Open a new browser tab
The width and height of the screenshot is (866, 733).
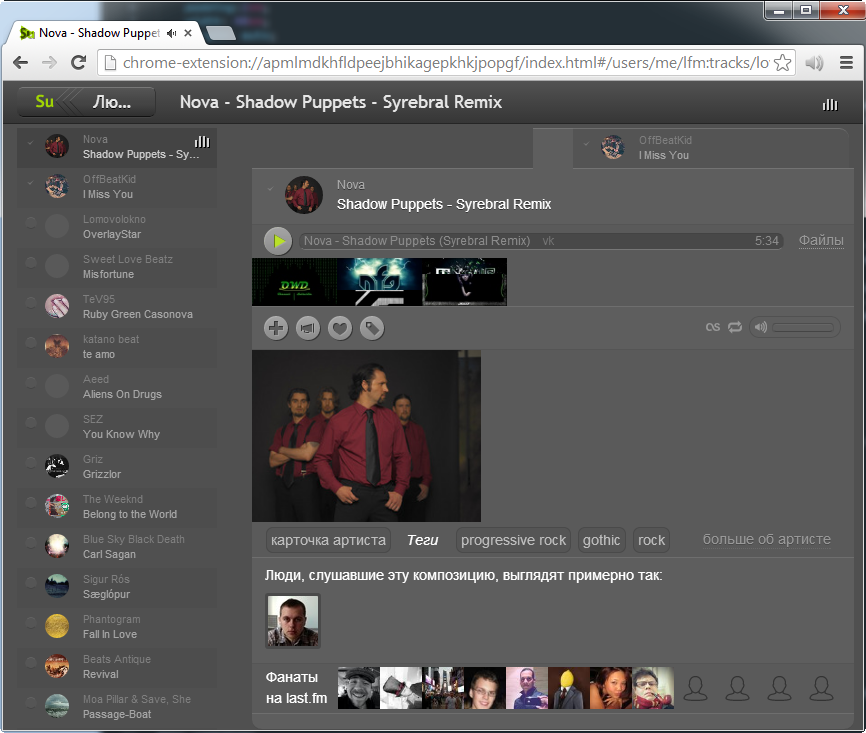(221, 33)
